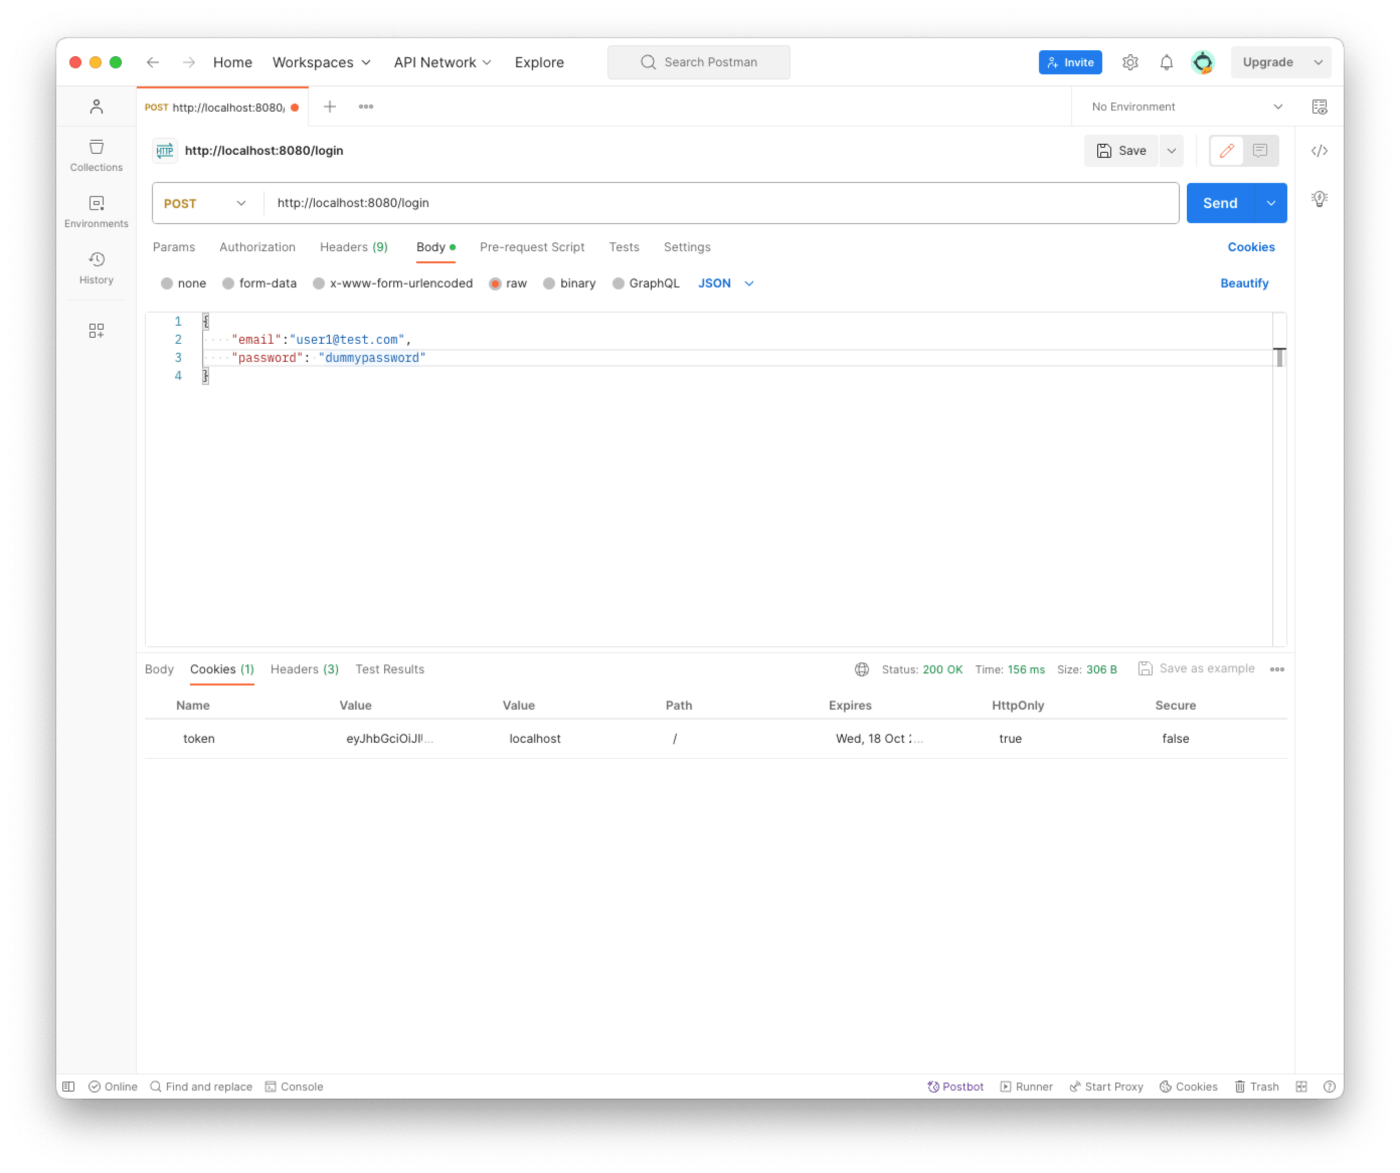Screen dimensions: 1400x1173
Task: Go back with the left arrow
Action: (x=153, y=62)
